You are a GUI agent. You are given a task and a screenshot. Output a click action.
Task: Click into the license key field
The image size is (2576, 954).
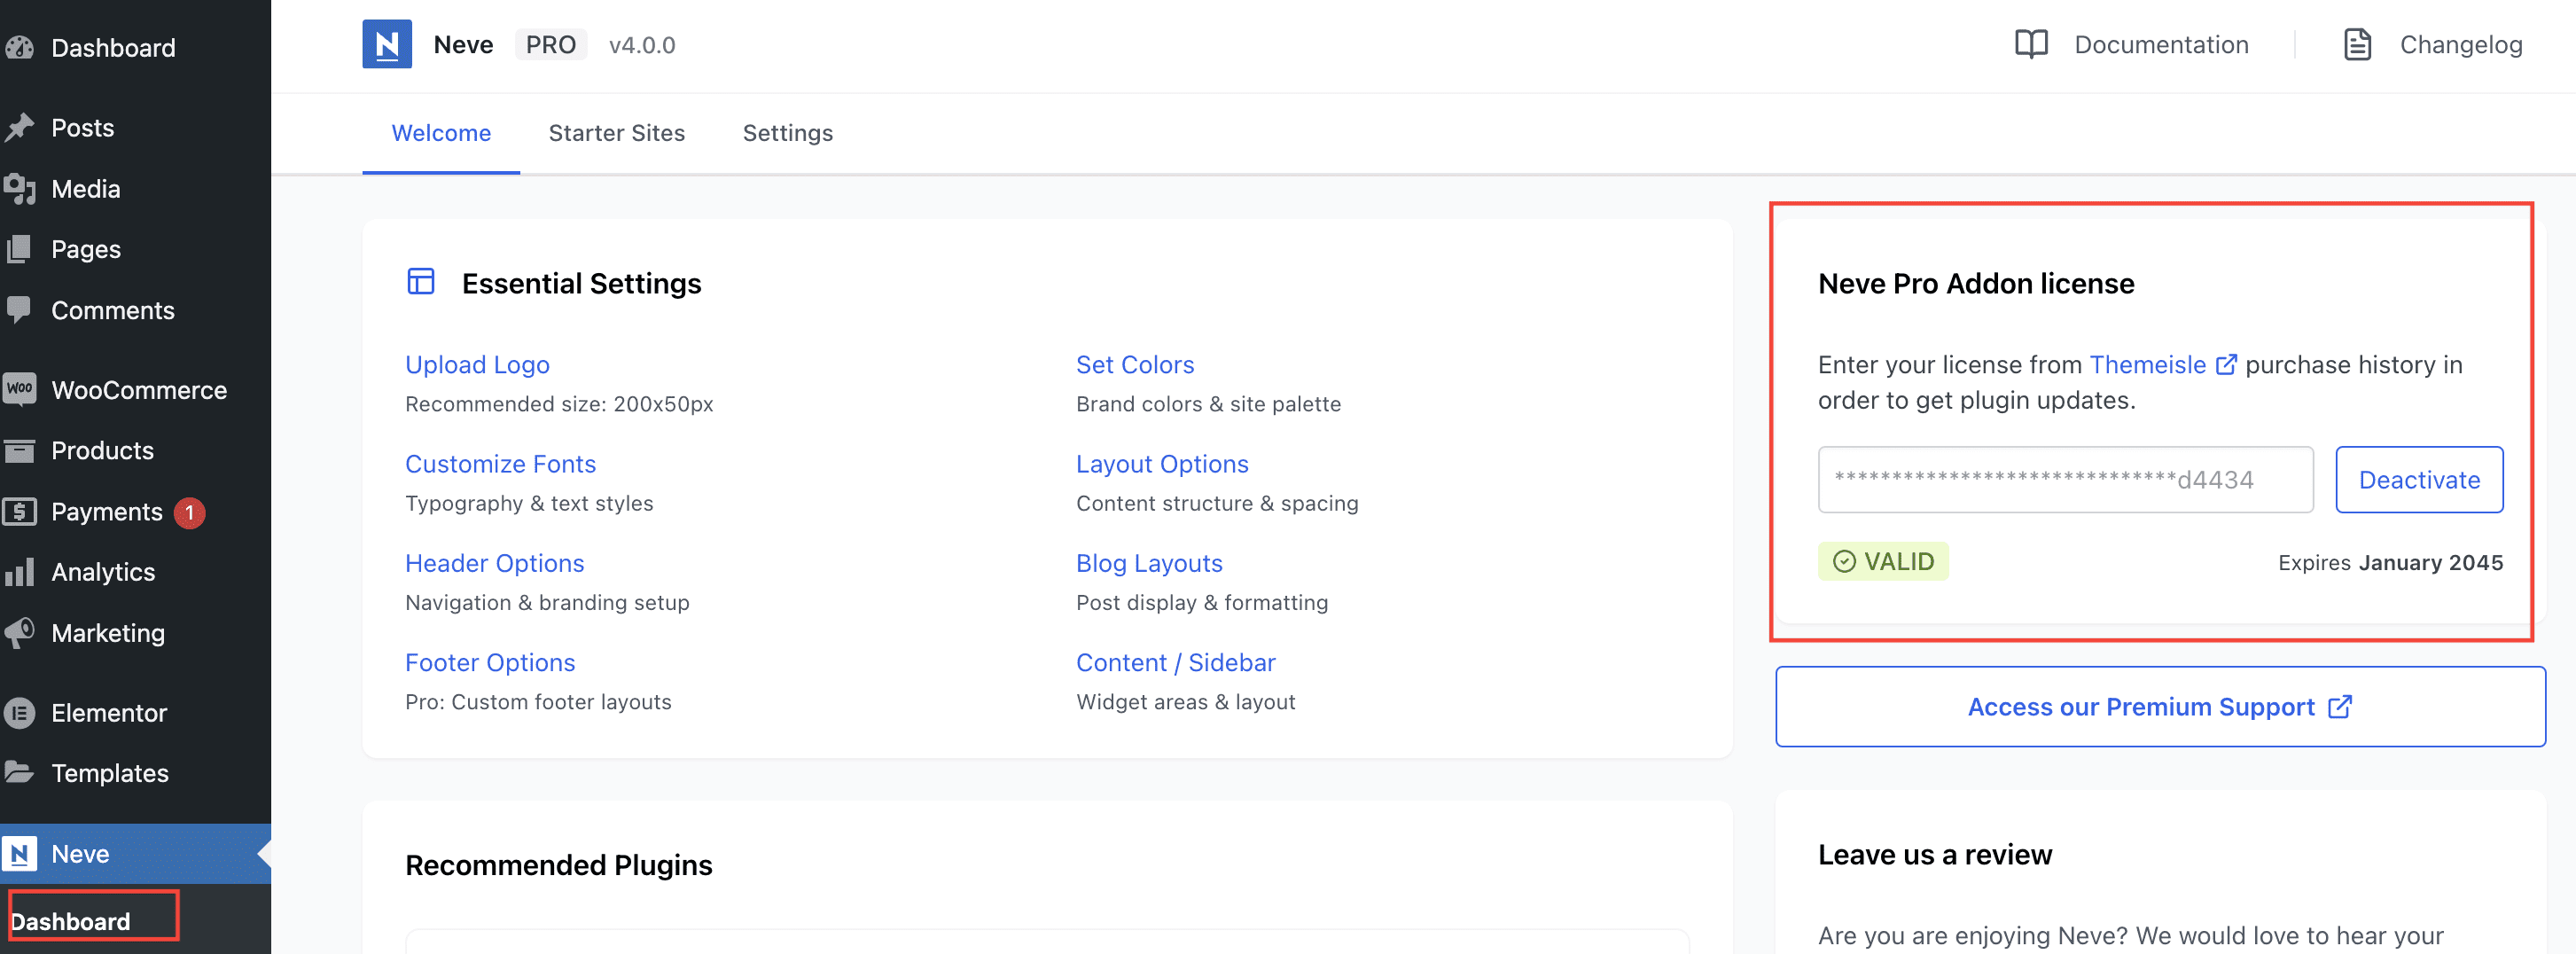pyautogui.click(x=2064, y=480)
